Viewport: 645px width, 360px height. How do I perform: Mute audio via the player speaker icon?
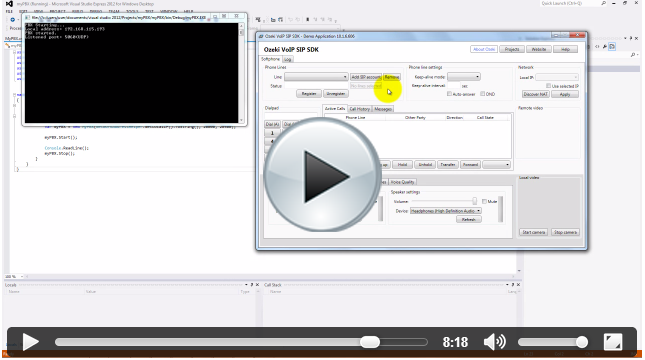coord(494,342)
